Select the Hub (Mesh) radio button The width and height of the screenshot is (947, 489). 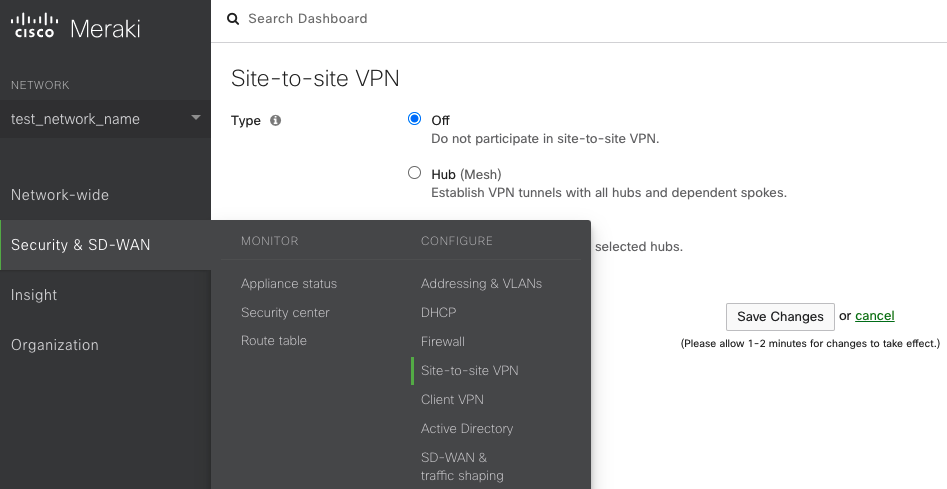[415, 173]
